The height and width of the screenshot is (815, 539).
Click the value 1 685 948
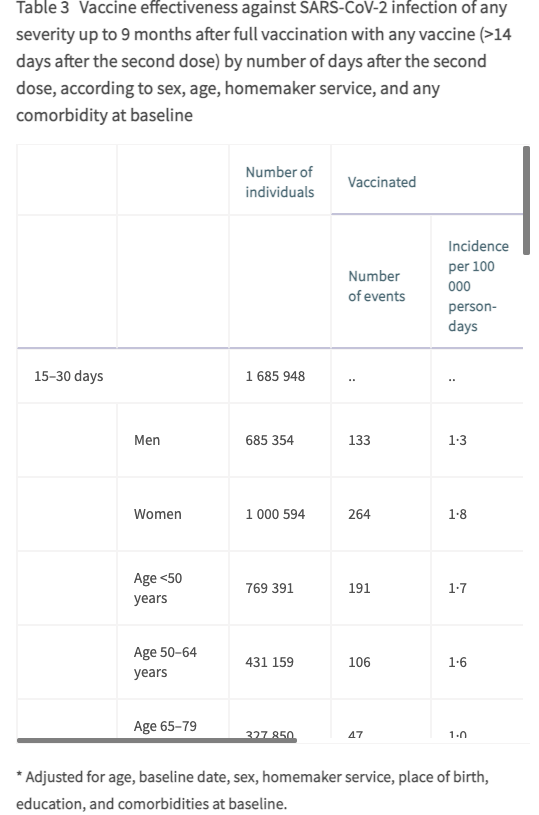pyautogui.click(x=275, y=376)
